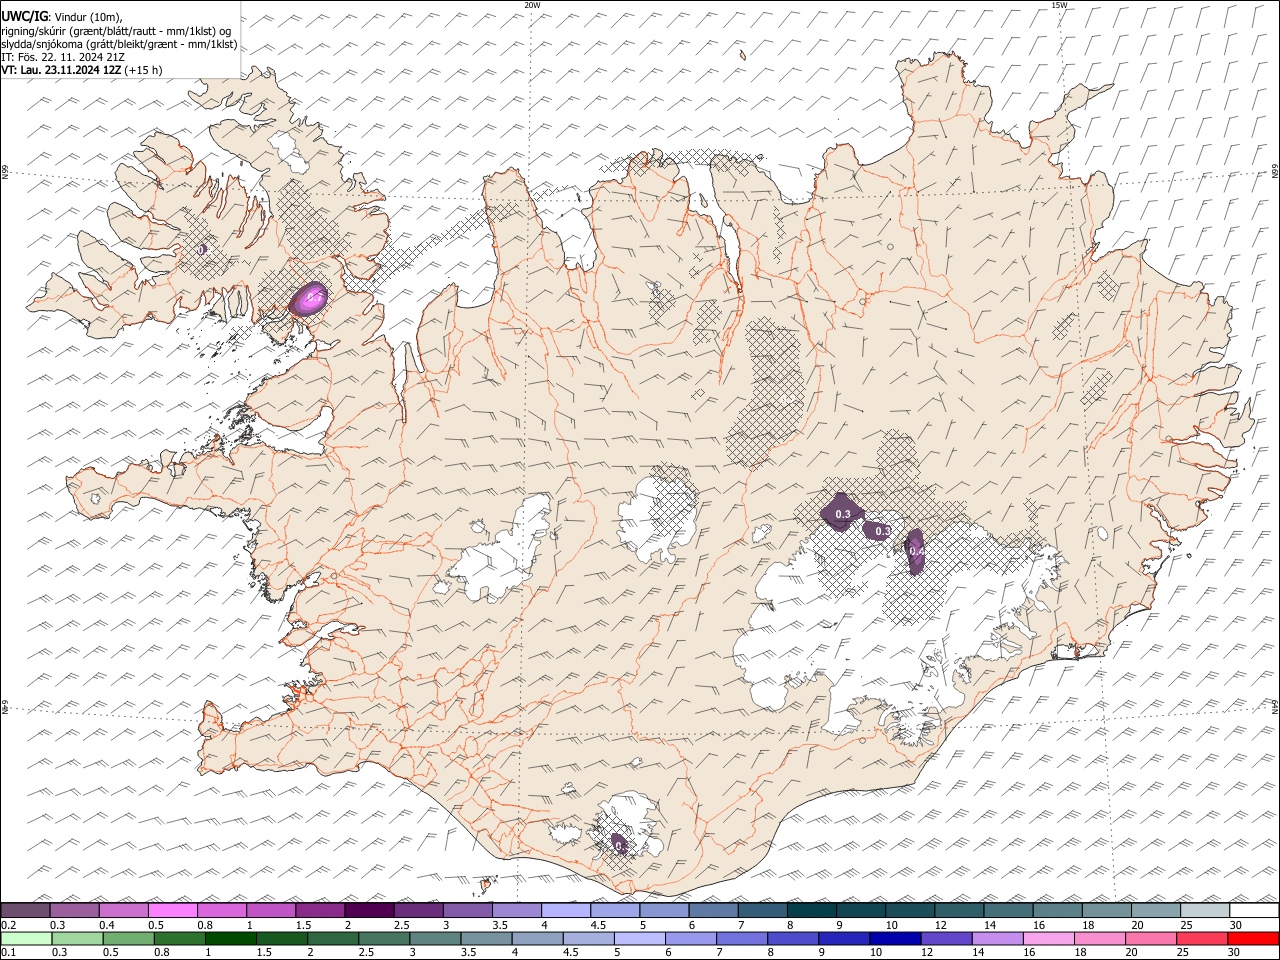The width and height of the screenshot is (1280, 960).
Task: Pick the gray-teal 3 swatch on rain scale
Action: pos(435,938)
